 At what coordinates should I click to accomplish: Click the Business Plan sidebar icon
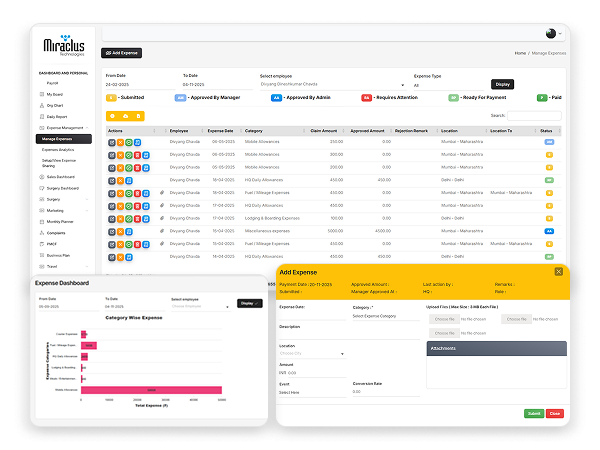tap(42, 255)
